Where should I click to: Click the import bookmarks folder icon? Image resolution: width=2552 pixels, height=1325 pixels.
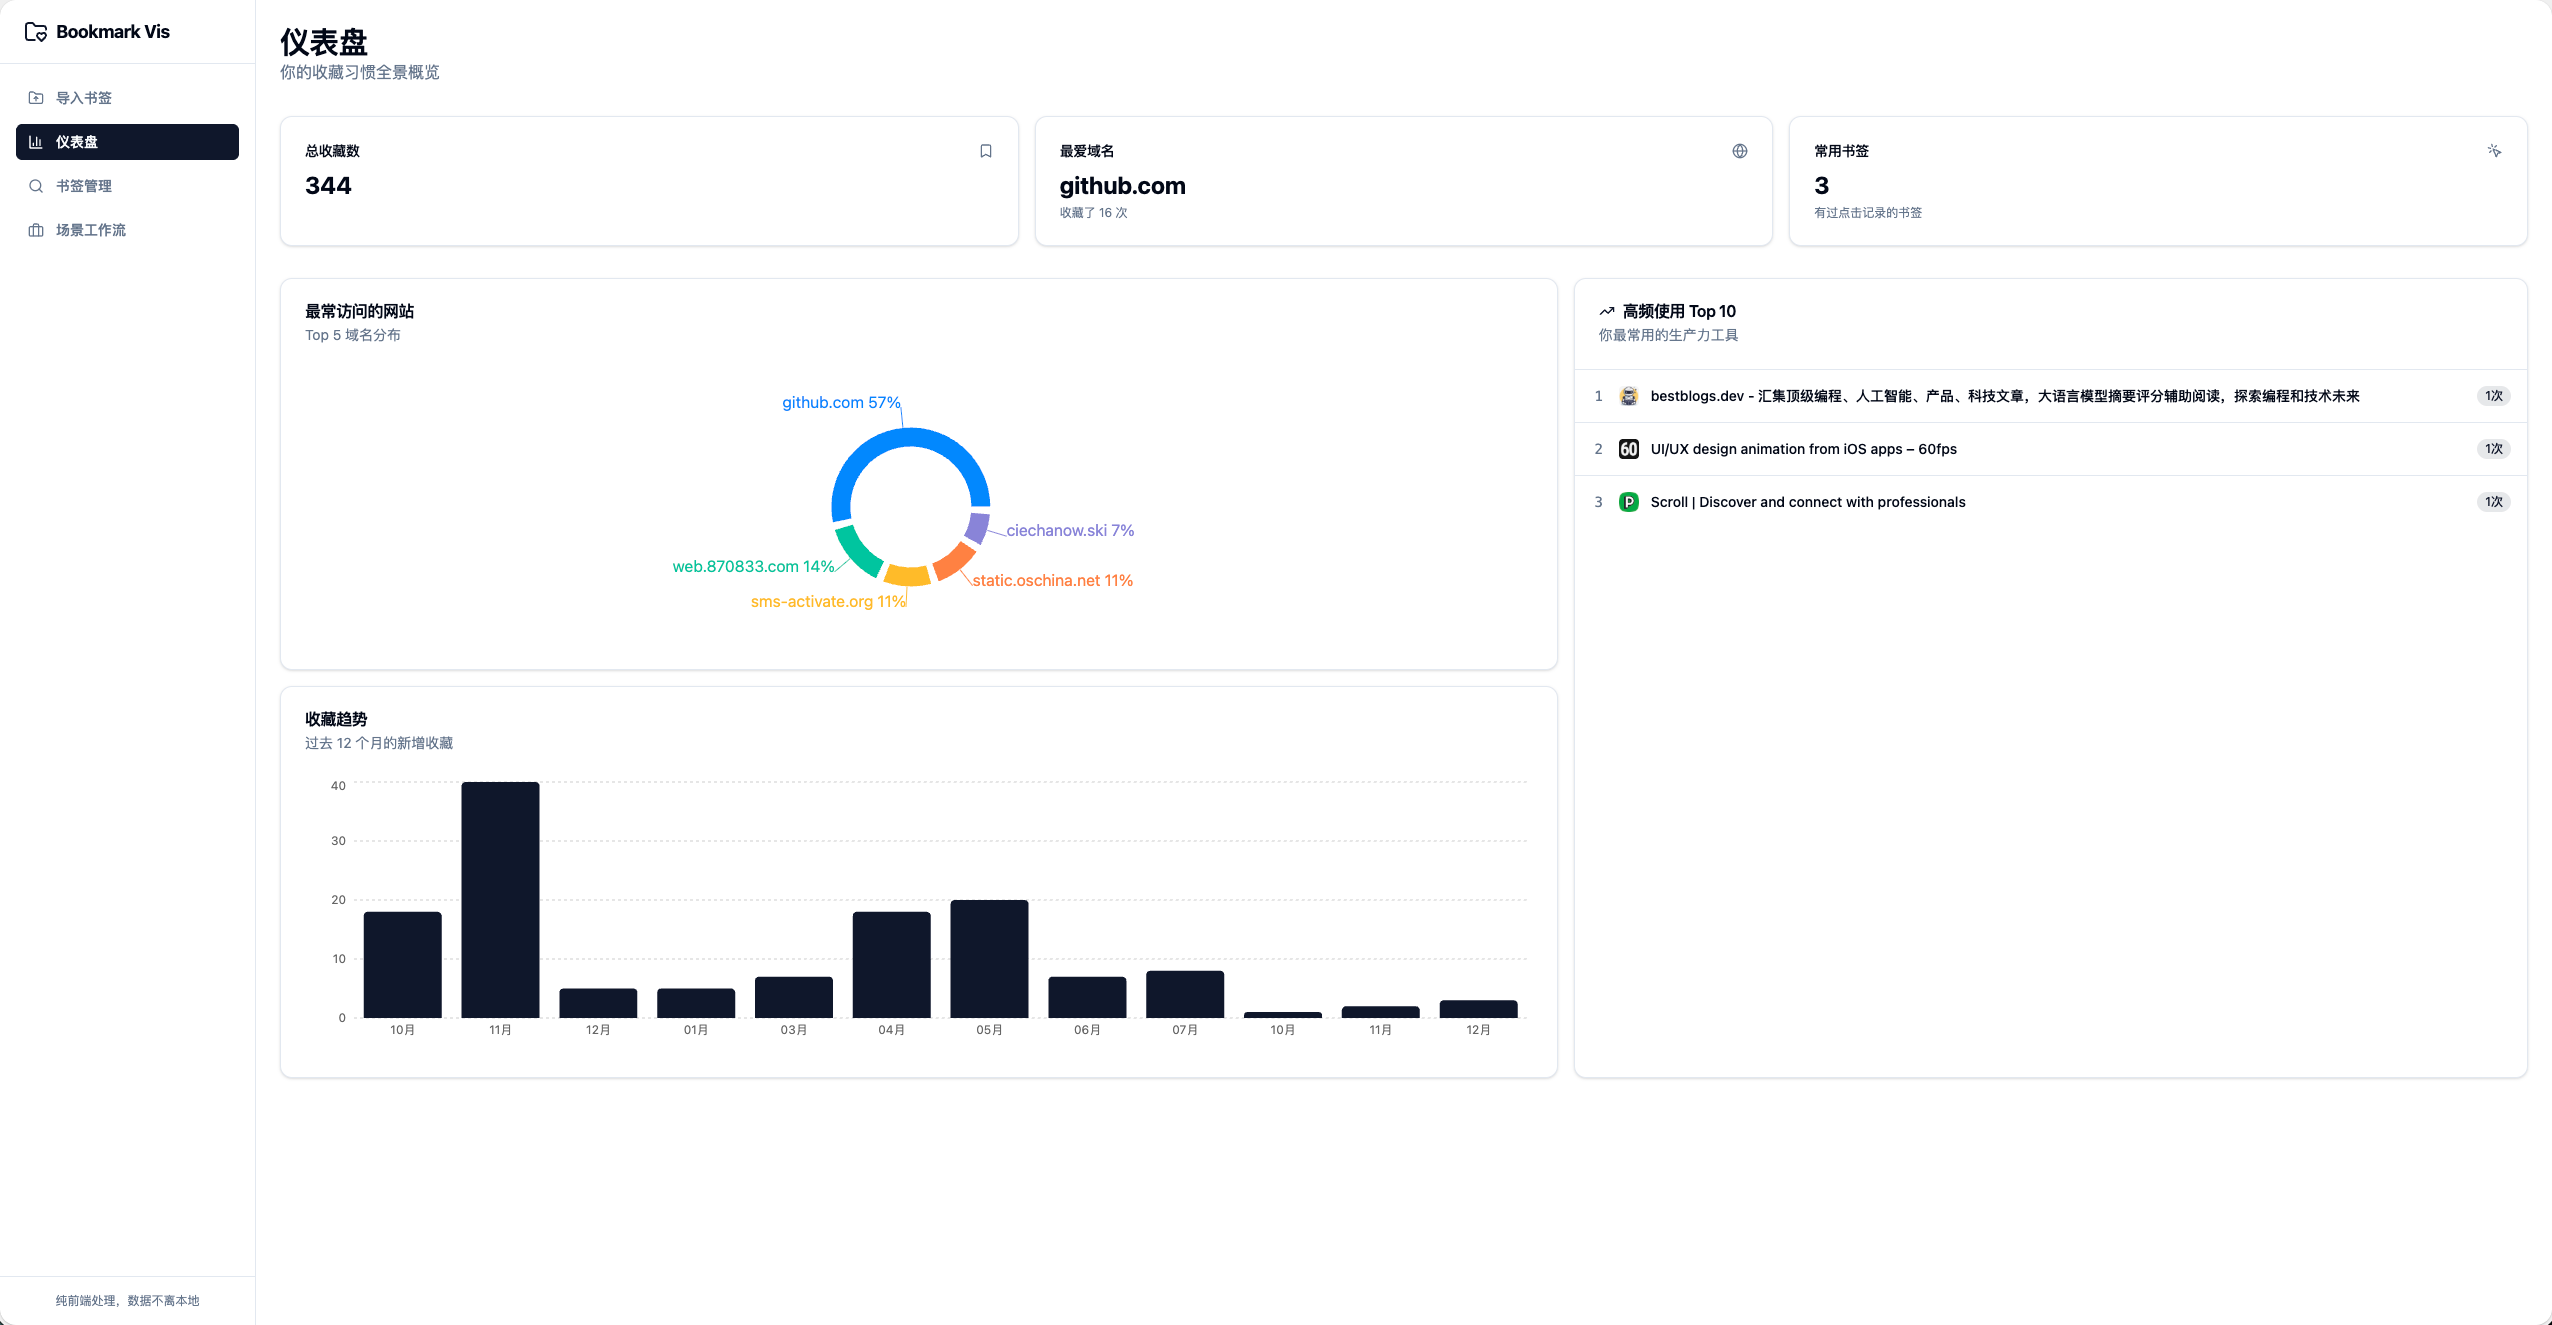click(36, 98)
